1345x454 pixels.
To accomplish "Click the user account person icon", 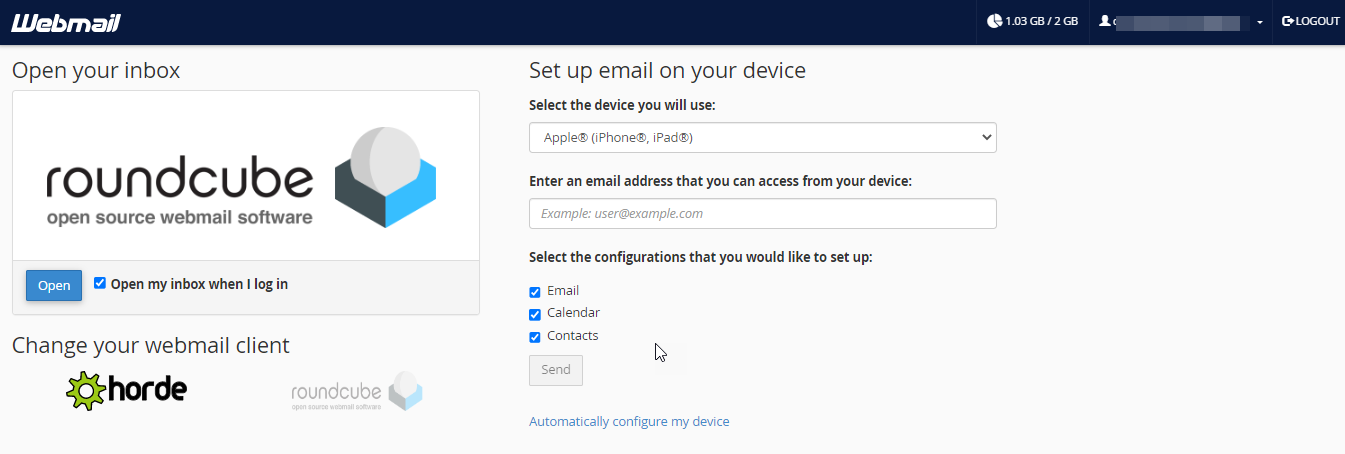I will pos(1105,21).
